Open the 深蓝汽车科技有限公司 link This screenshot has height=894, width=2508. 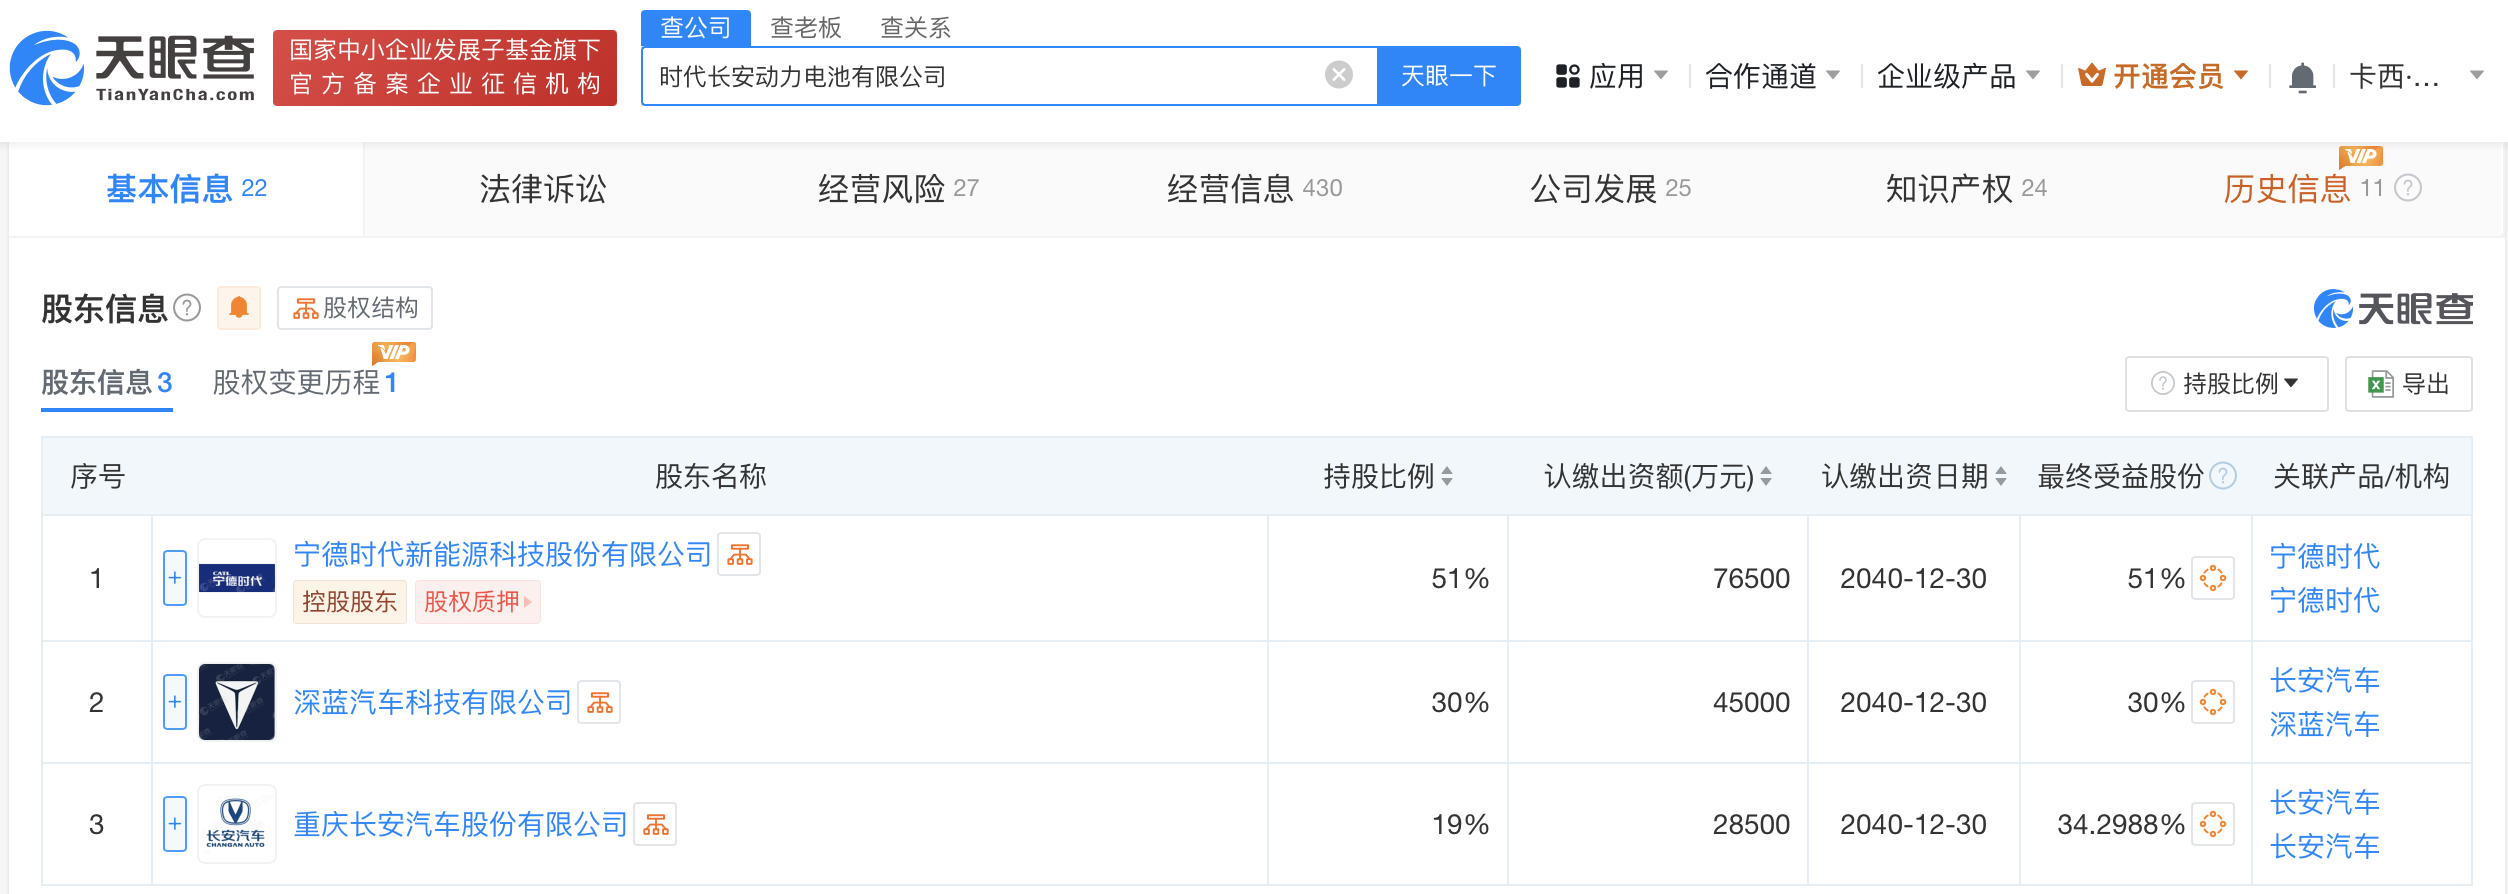point(432,702)
